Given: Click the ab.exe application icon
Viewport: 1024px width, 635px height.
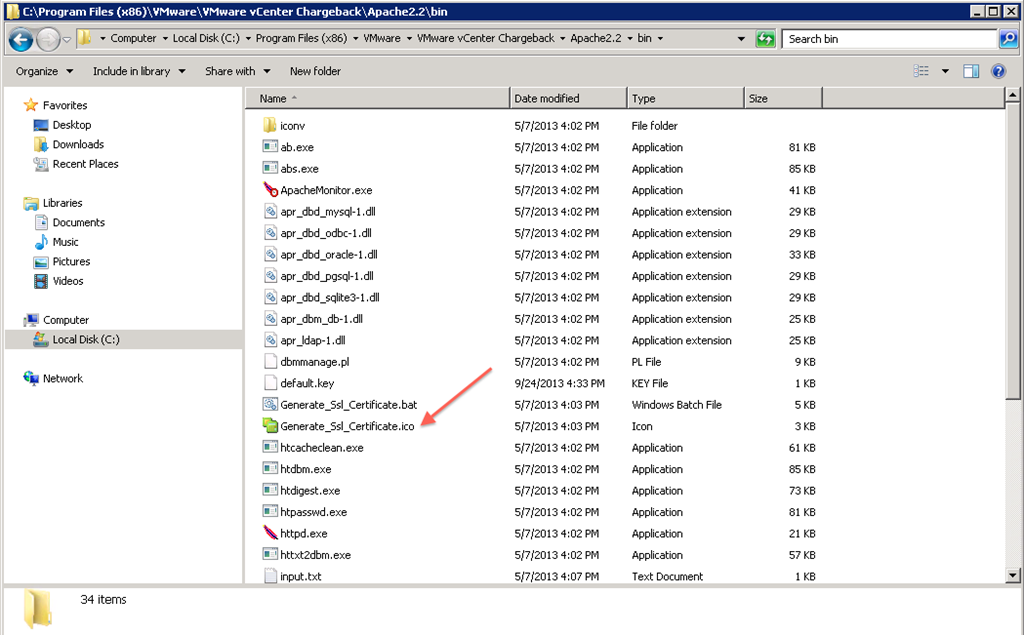Looking at the screenshot, I should pyautogui.click(x=270, y=147).
